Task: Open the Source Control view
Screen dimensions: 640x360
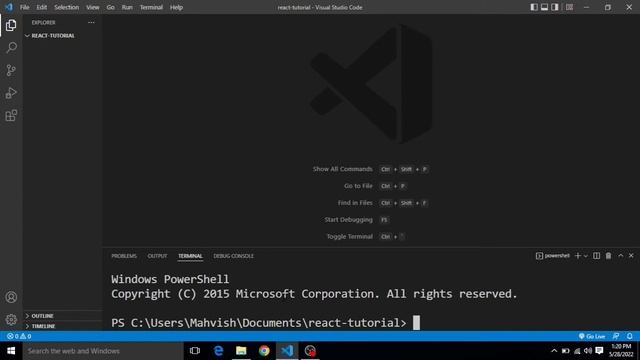Action: click(11, 70)
